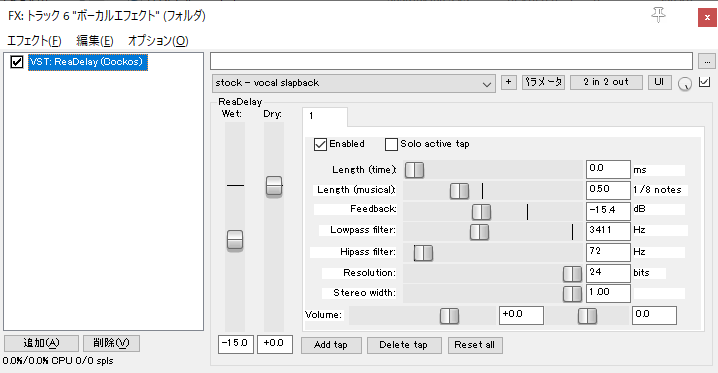Open the preset dropdown 'stock - vocal slapback'
This screenshot has width=718, height=373.
(x=354, y=83)
